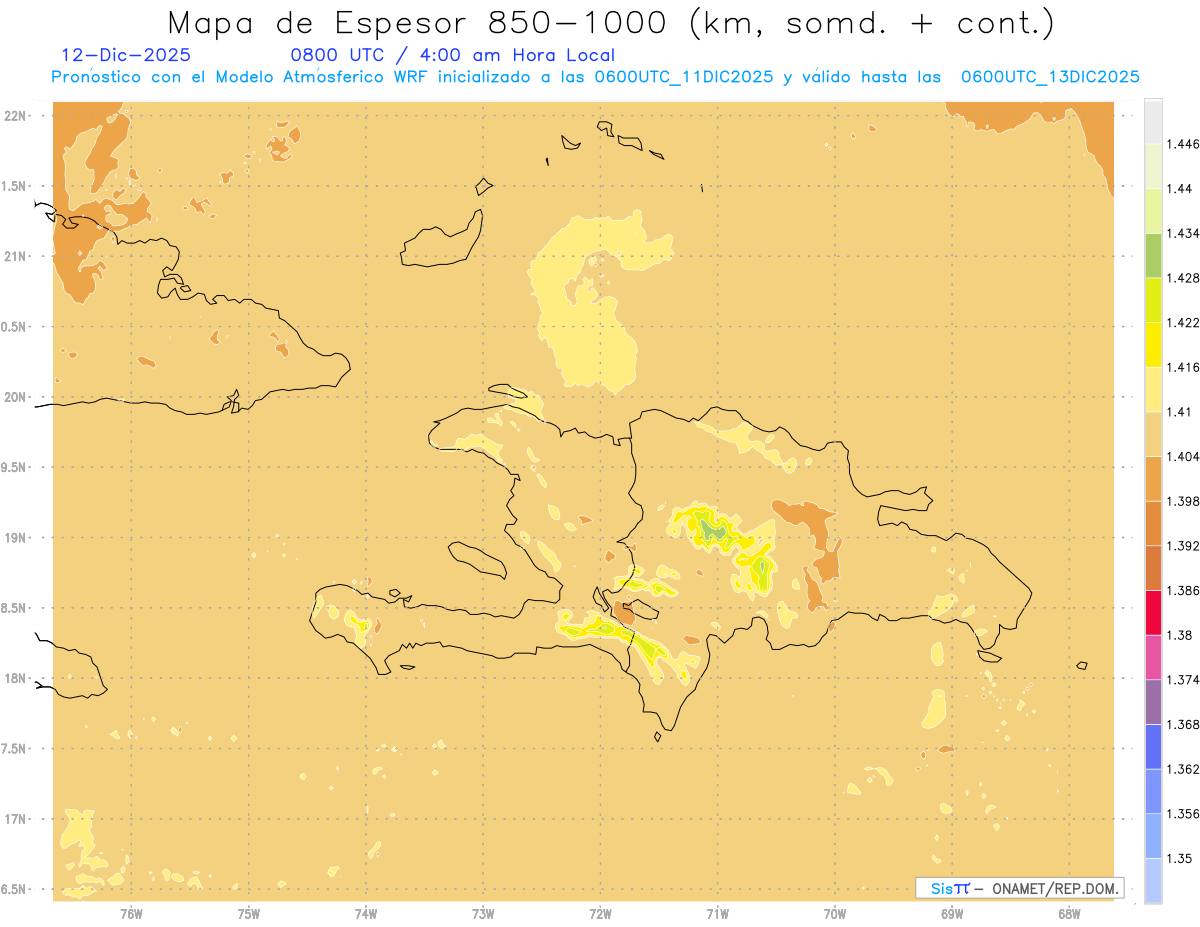Click the 68W longitude label

(1069, 914)
